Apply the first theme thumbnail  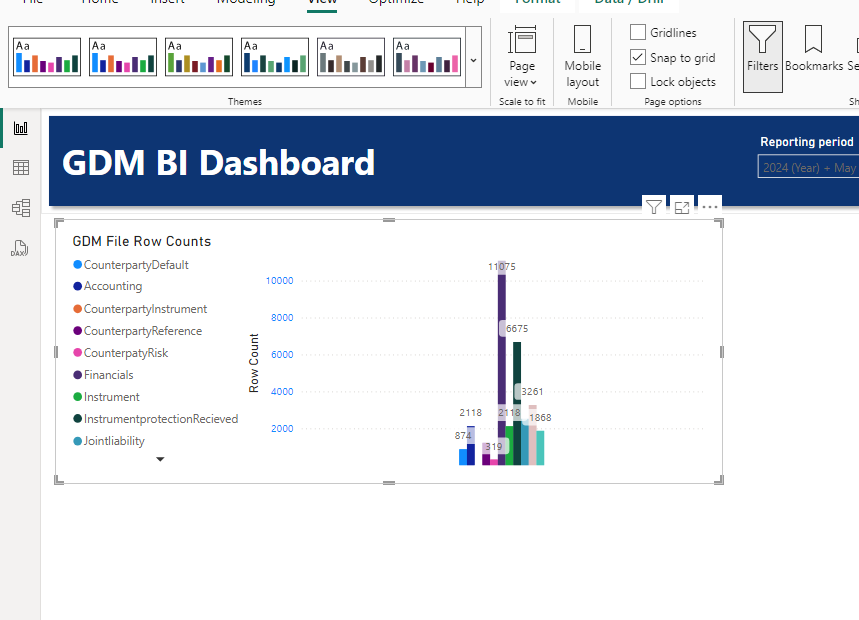coord(47,56)
